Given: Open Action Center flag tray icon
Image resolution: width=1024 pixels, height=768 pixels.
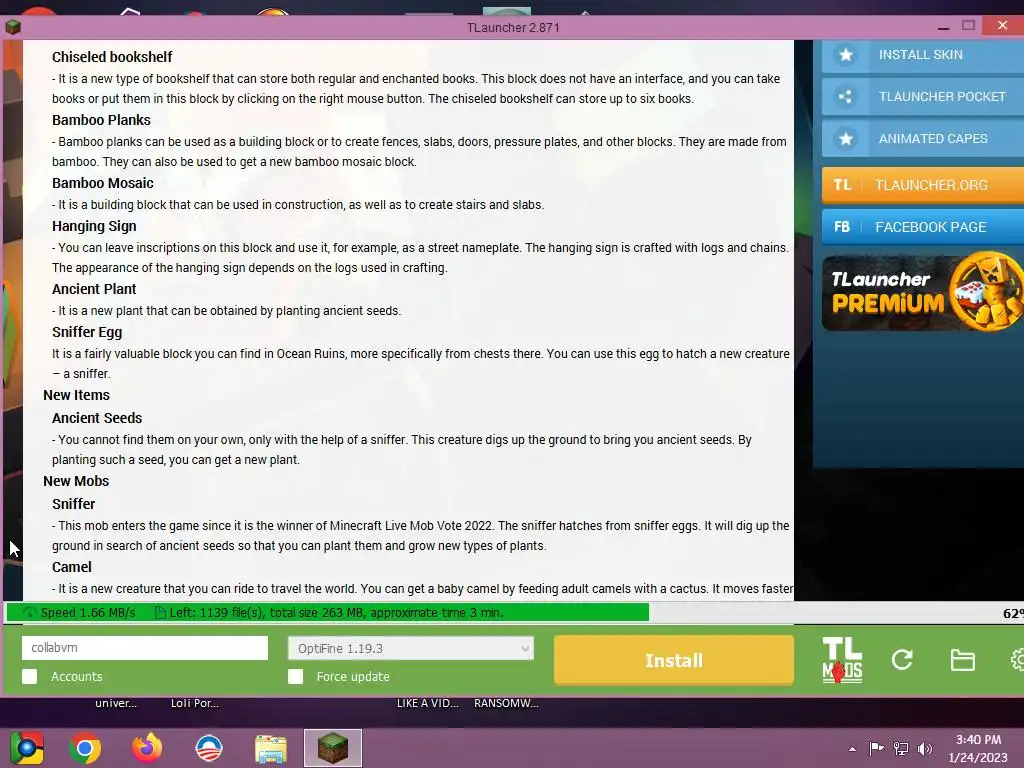Looking at the screenshot, I should pyautogui.click(x=876, y=748).
